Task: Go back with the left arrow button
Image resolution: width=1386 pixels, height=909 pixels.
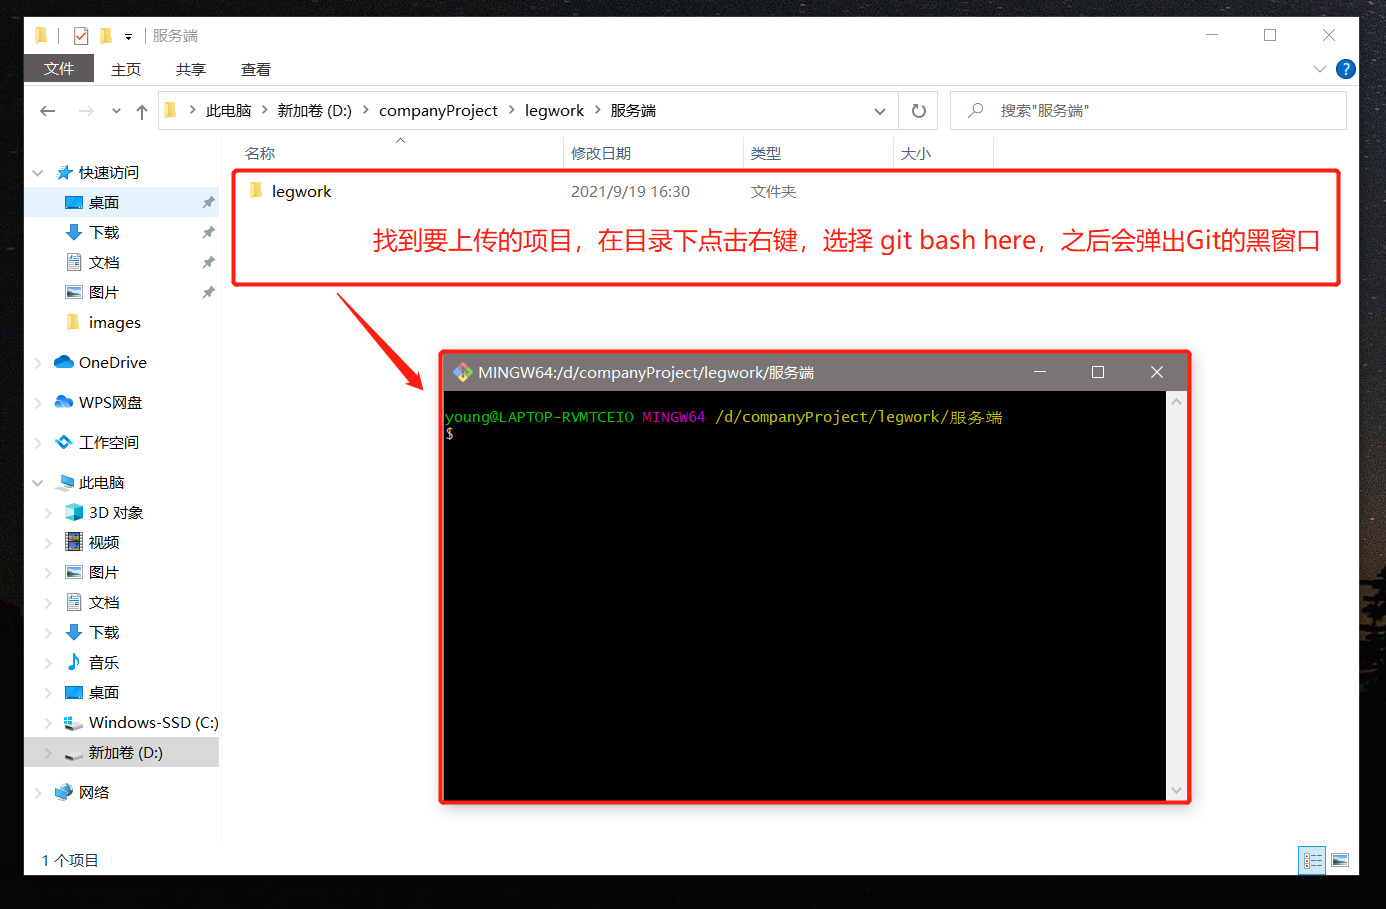Action: (x=47, y=111)
